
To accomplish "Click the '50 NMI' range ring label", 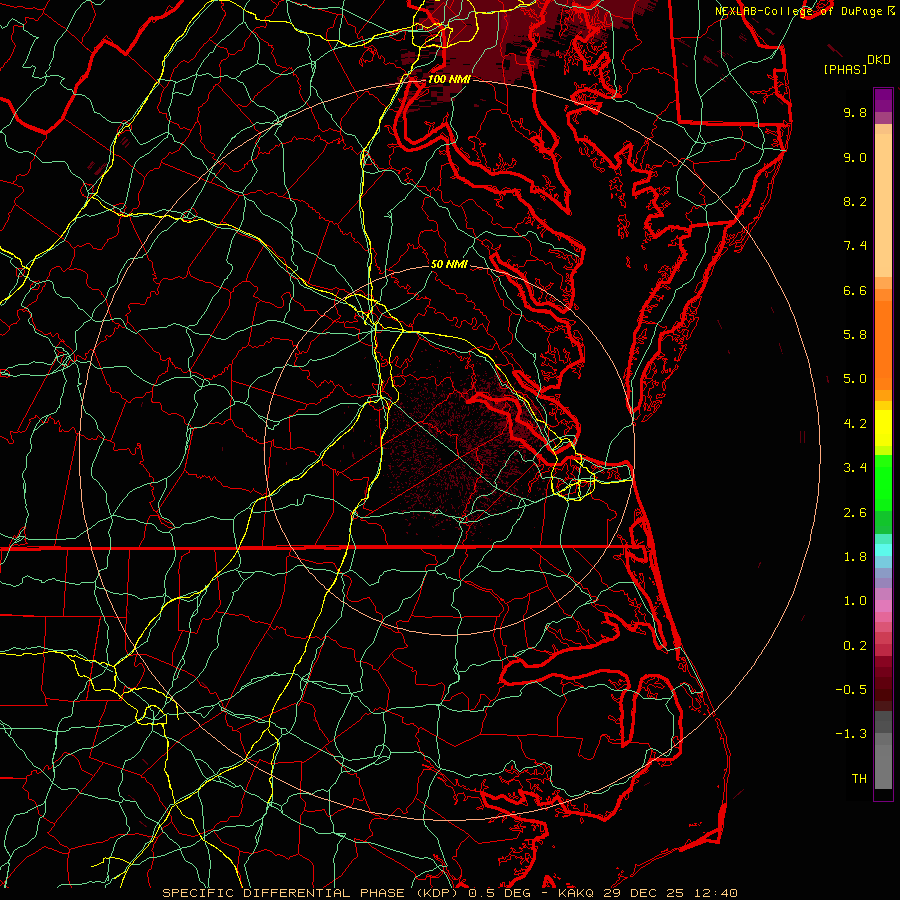I will coord(449,264).
